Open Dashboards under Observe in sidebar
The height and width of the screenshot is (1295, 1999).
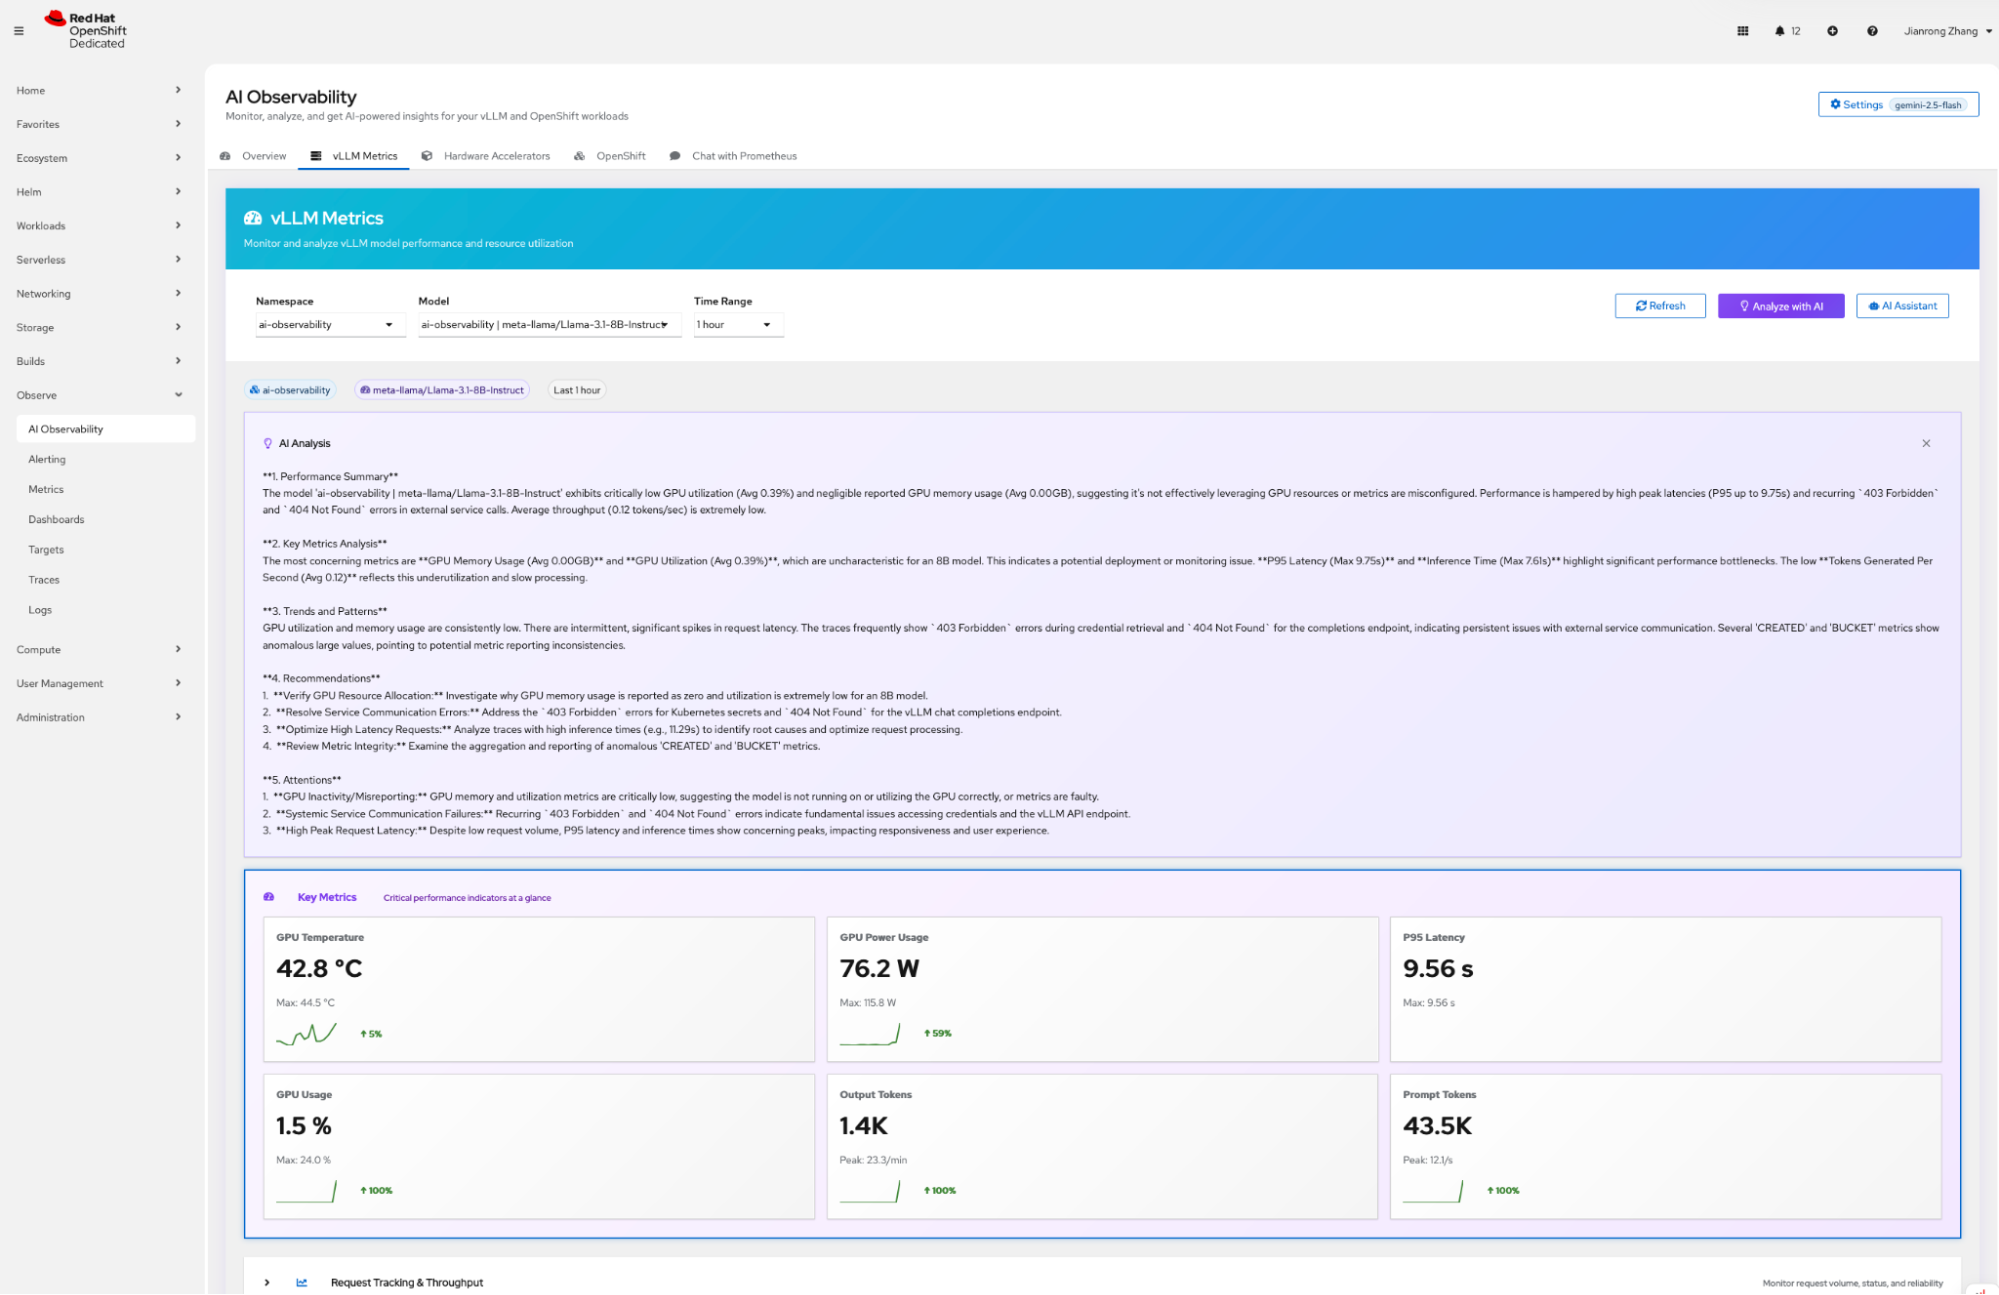[x=56, y=519]
